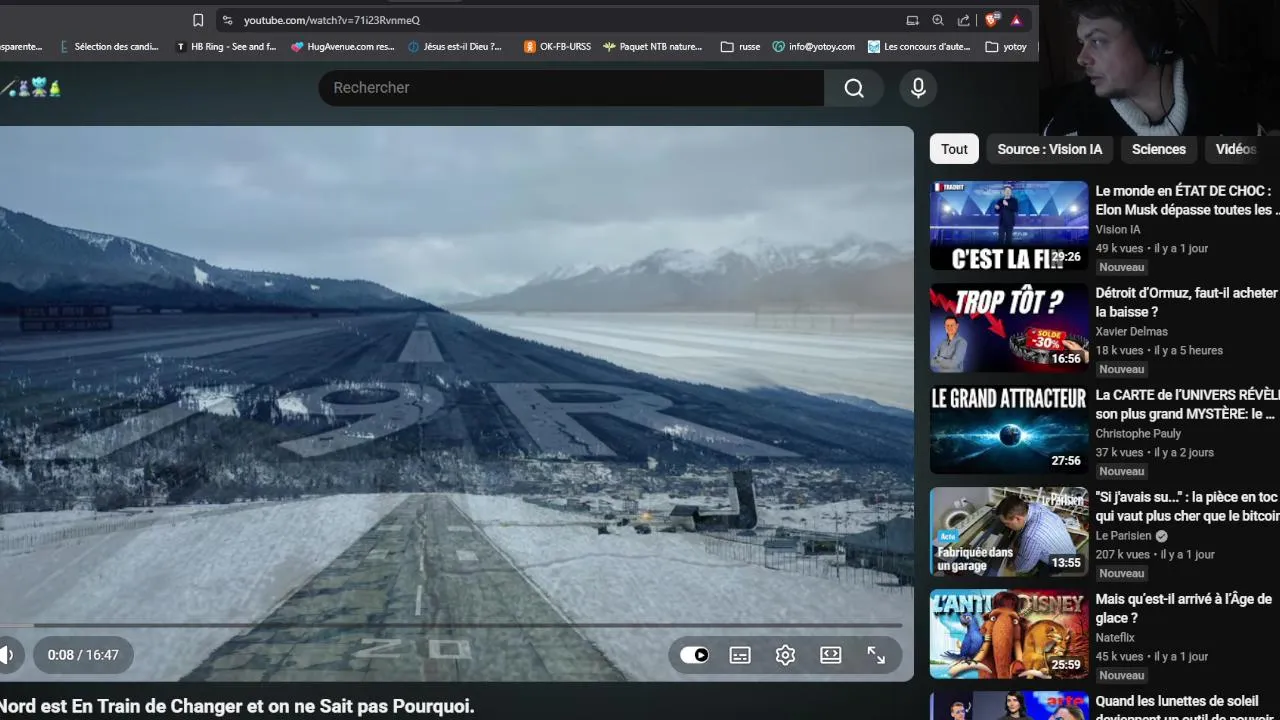Screen dimensions: 1280x720
Task: Click channel name Le Parisien
Action: pyautogui.click(x=1124, y=535)
